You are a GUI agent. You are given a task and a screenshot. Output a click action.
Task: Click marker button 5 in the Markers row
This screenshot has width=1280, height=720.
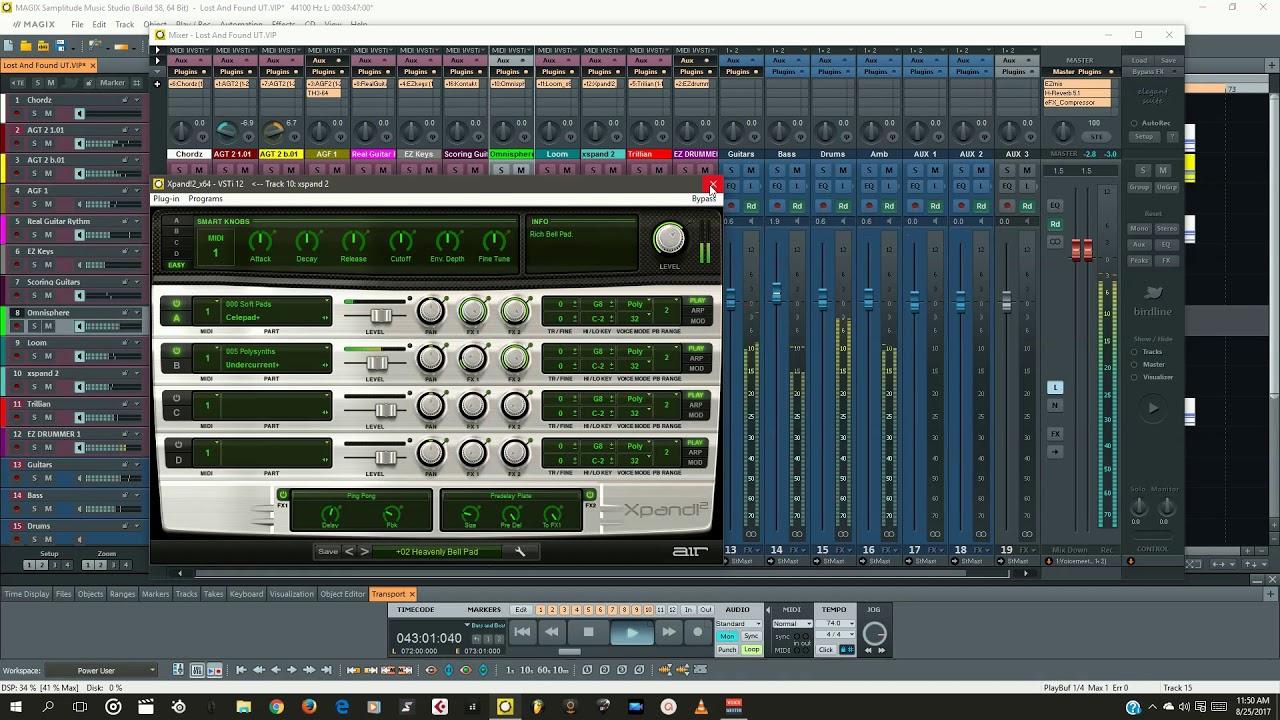(587, 610)
